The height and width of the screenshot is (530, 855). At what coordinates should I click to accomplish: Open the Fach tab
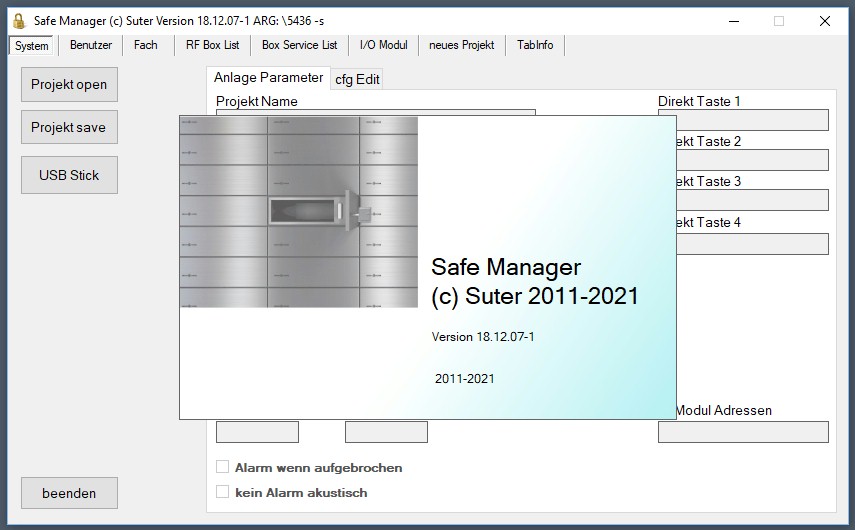[x=146, y=45]
